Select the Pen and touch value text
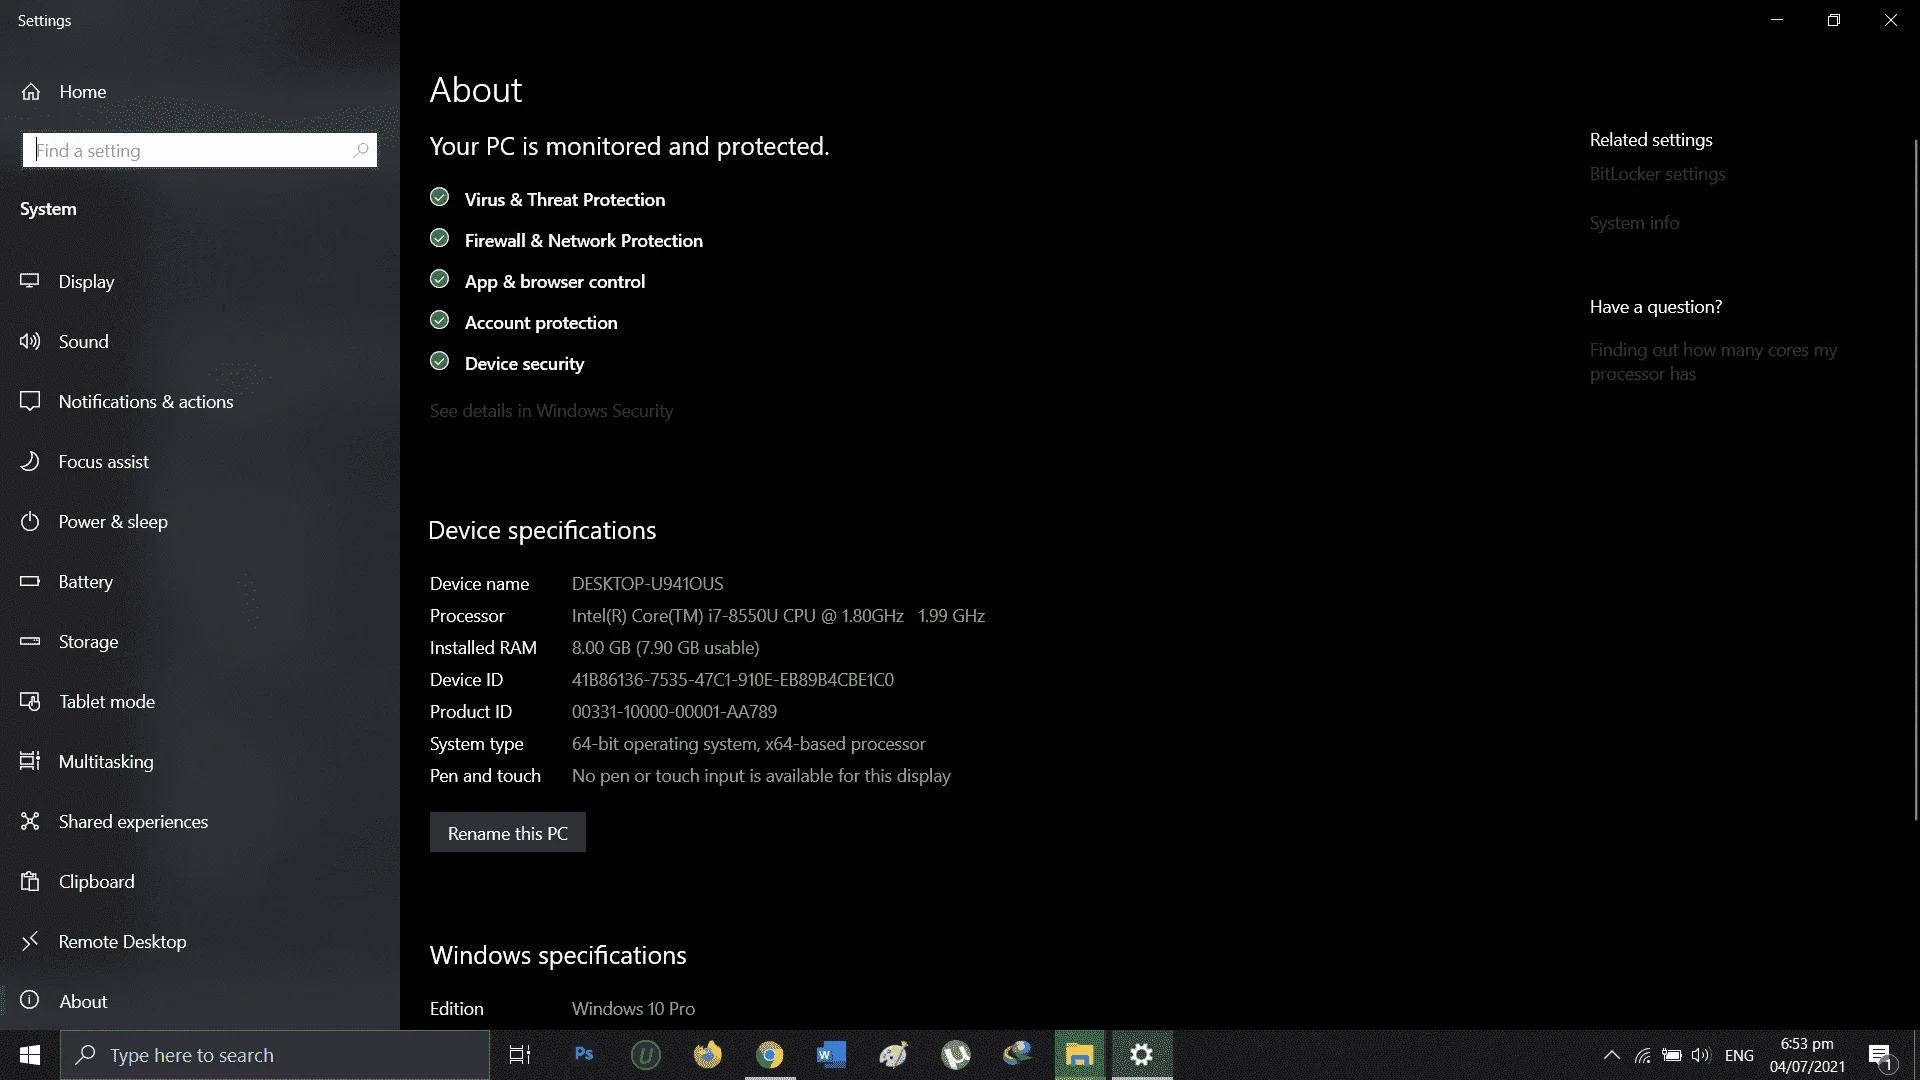The image size is (1920, 1080). pos(761,776)
